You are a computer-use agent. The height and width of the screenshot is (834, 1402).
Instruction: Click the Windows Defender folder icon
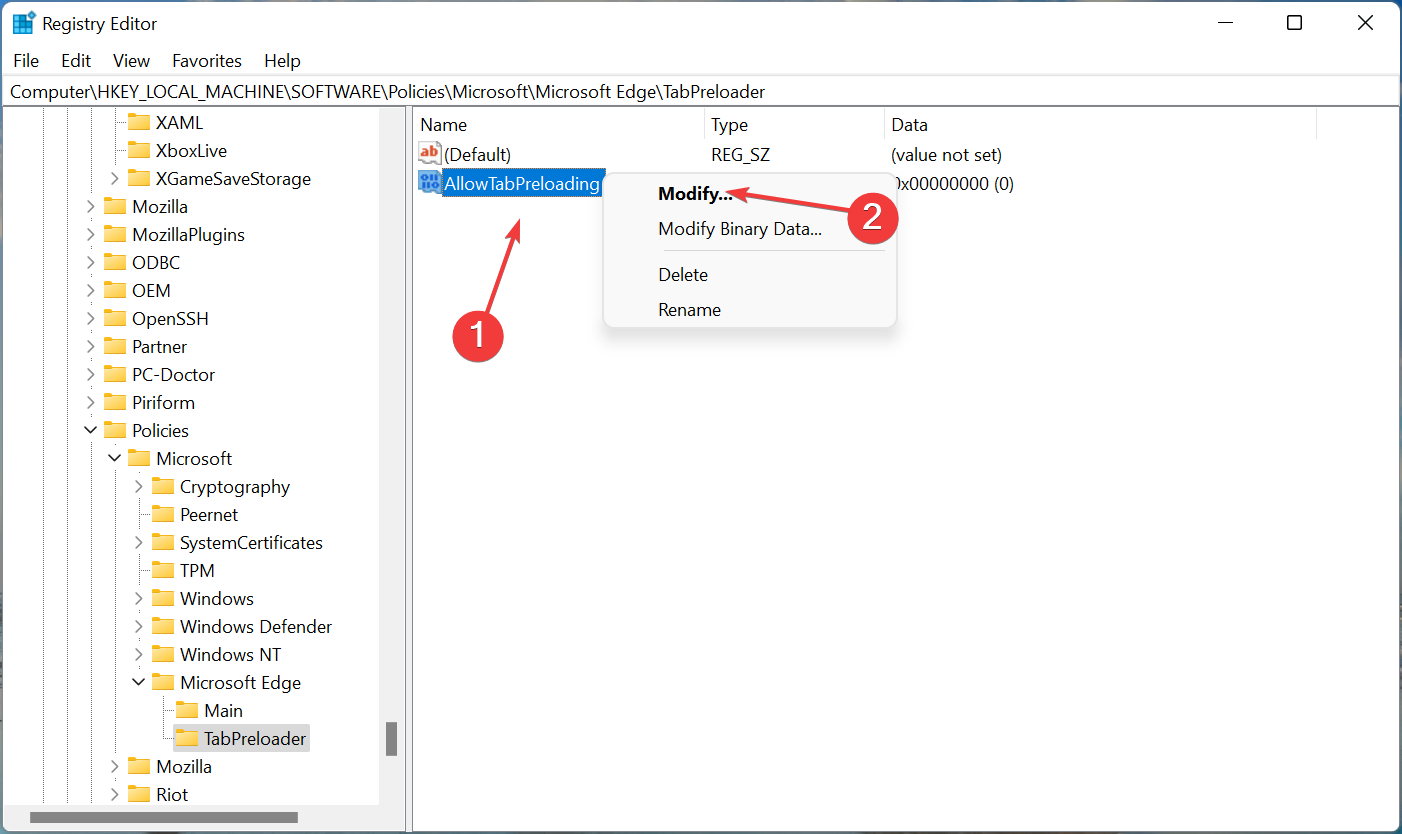pos(163,626)
